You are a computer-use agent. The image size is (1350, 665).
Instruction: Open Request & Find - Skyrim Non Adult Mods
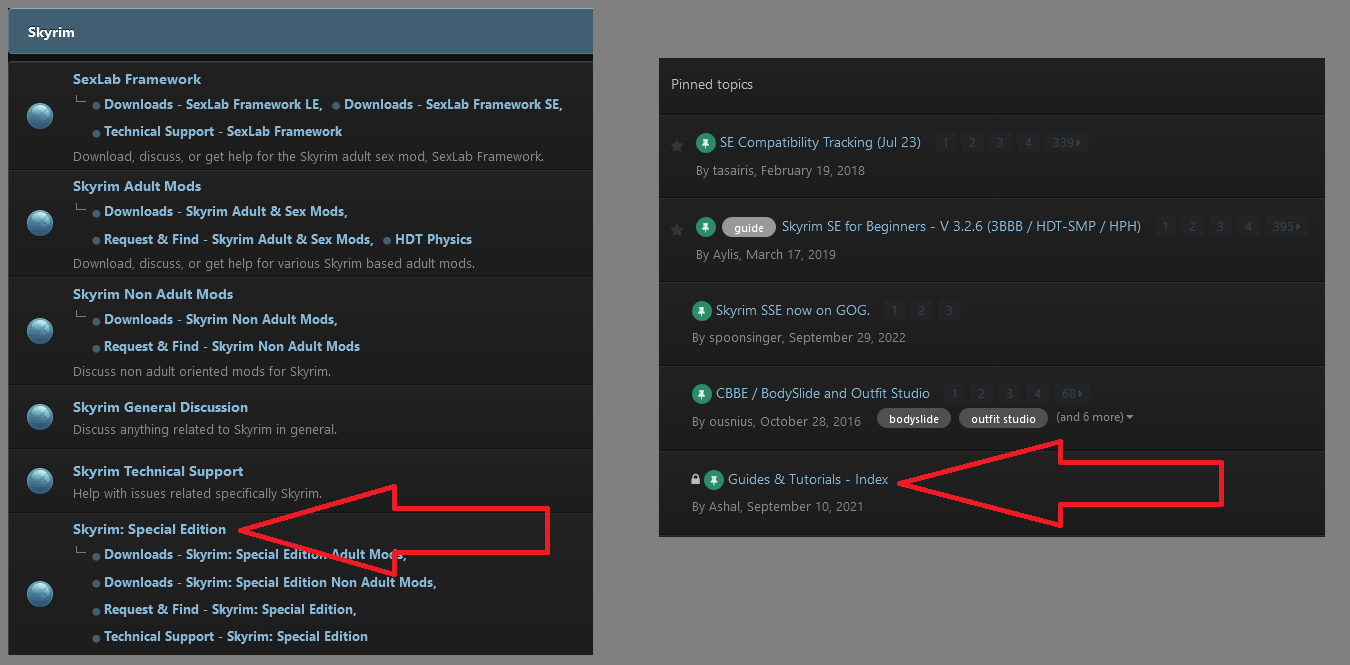pos(232,346)
